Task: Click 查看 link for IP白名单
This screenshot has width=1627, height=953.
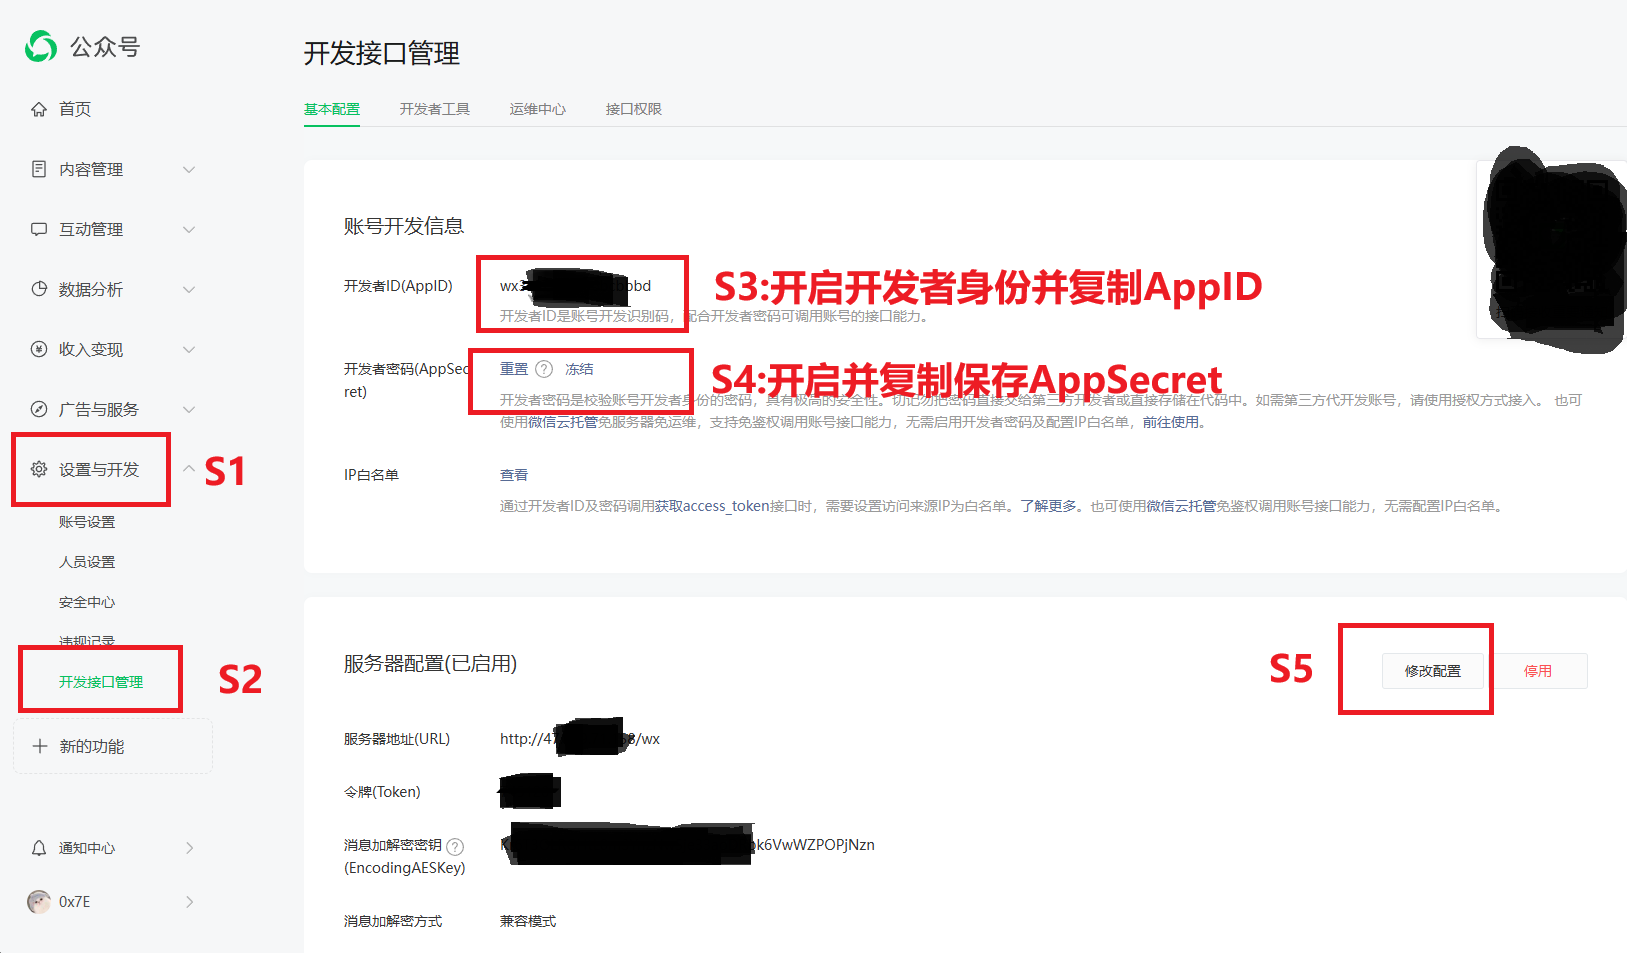Action: coord(514,475)
